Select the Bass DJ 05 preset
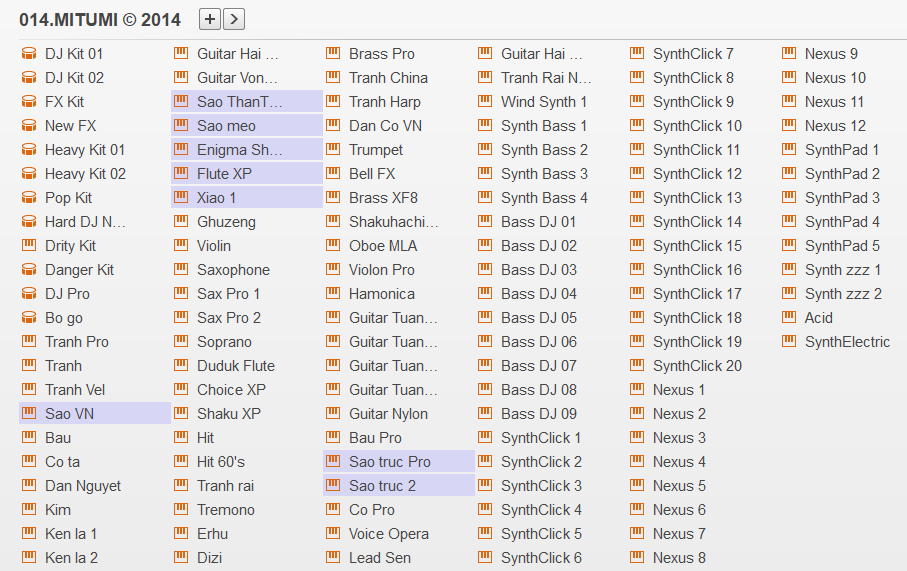Screen dimensions: 907x571 (x=538, y=318)
